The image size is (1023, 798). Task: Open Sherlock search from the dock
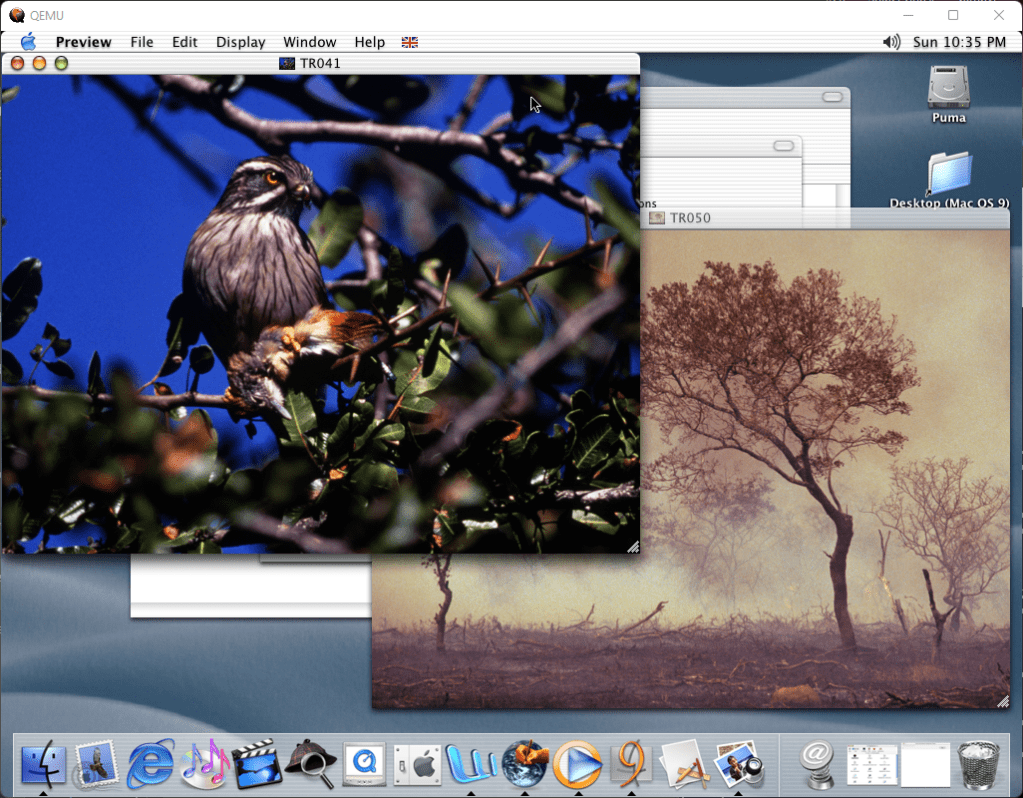click(310, 765)
